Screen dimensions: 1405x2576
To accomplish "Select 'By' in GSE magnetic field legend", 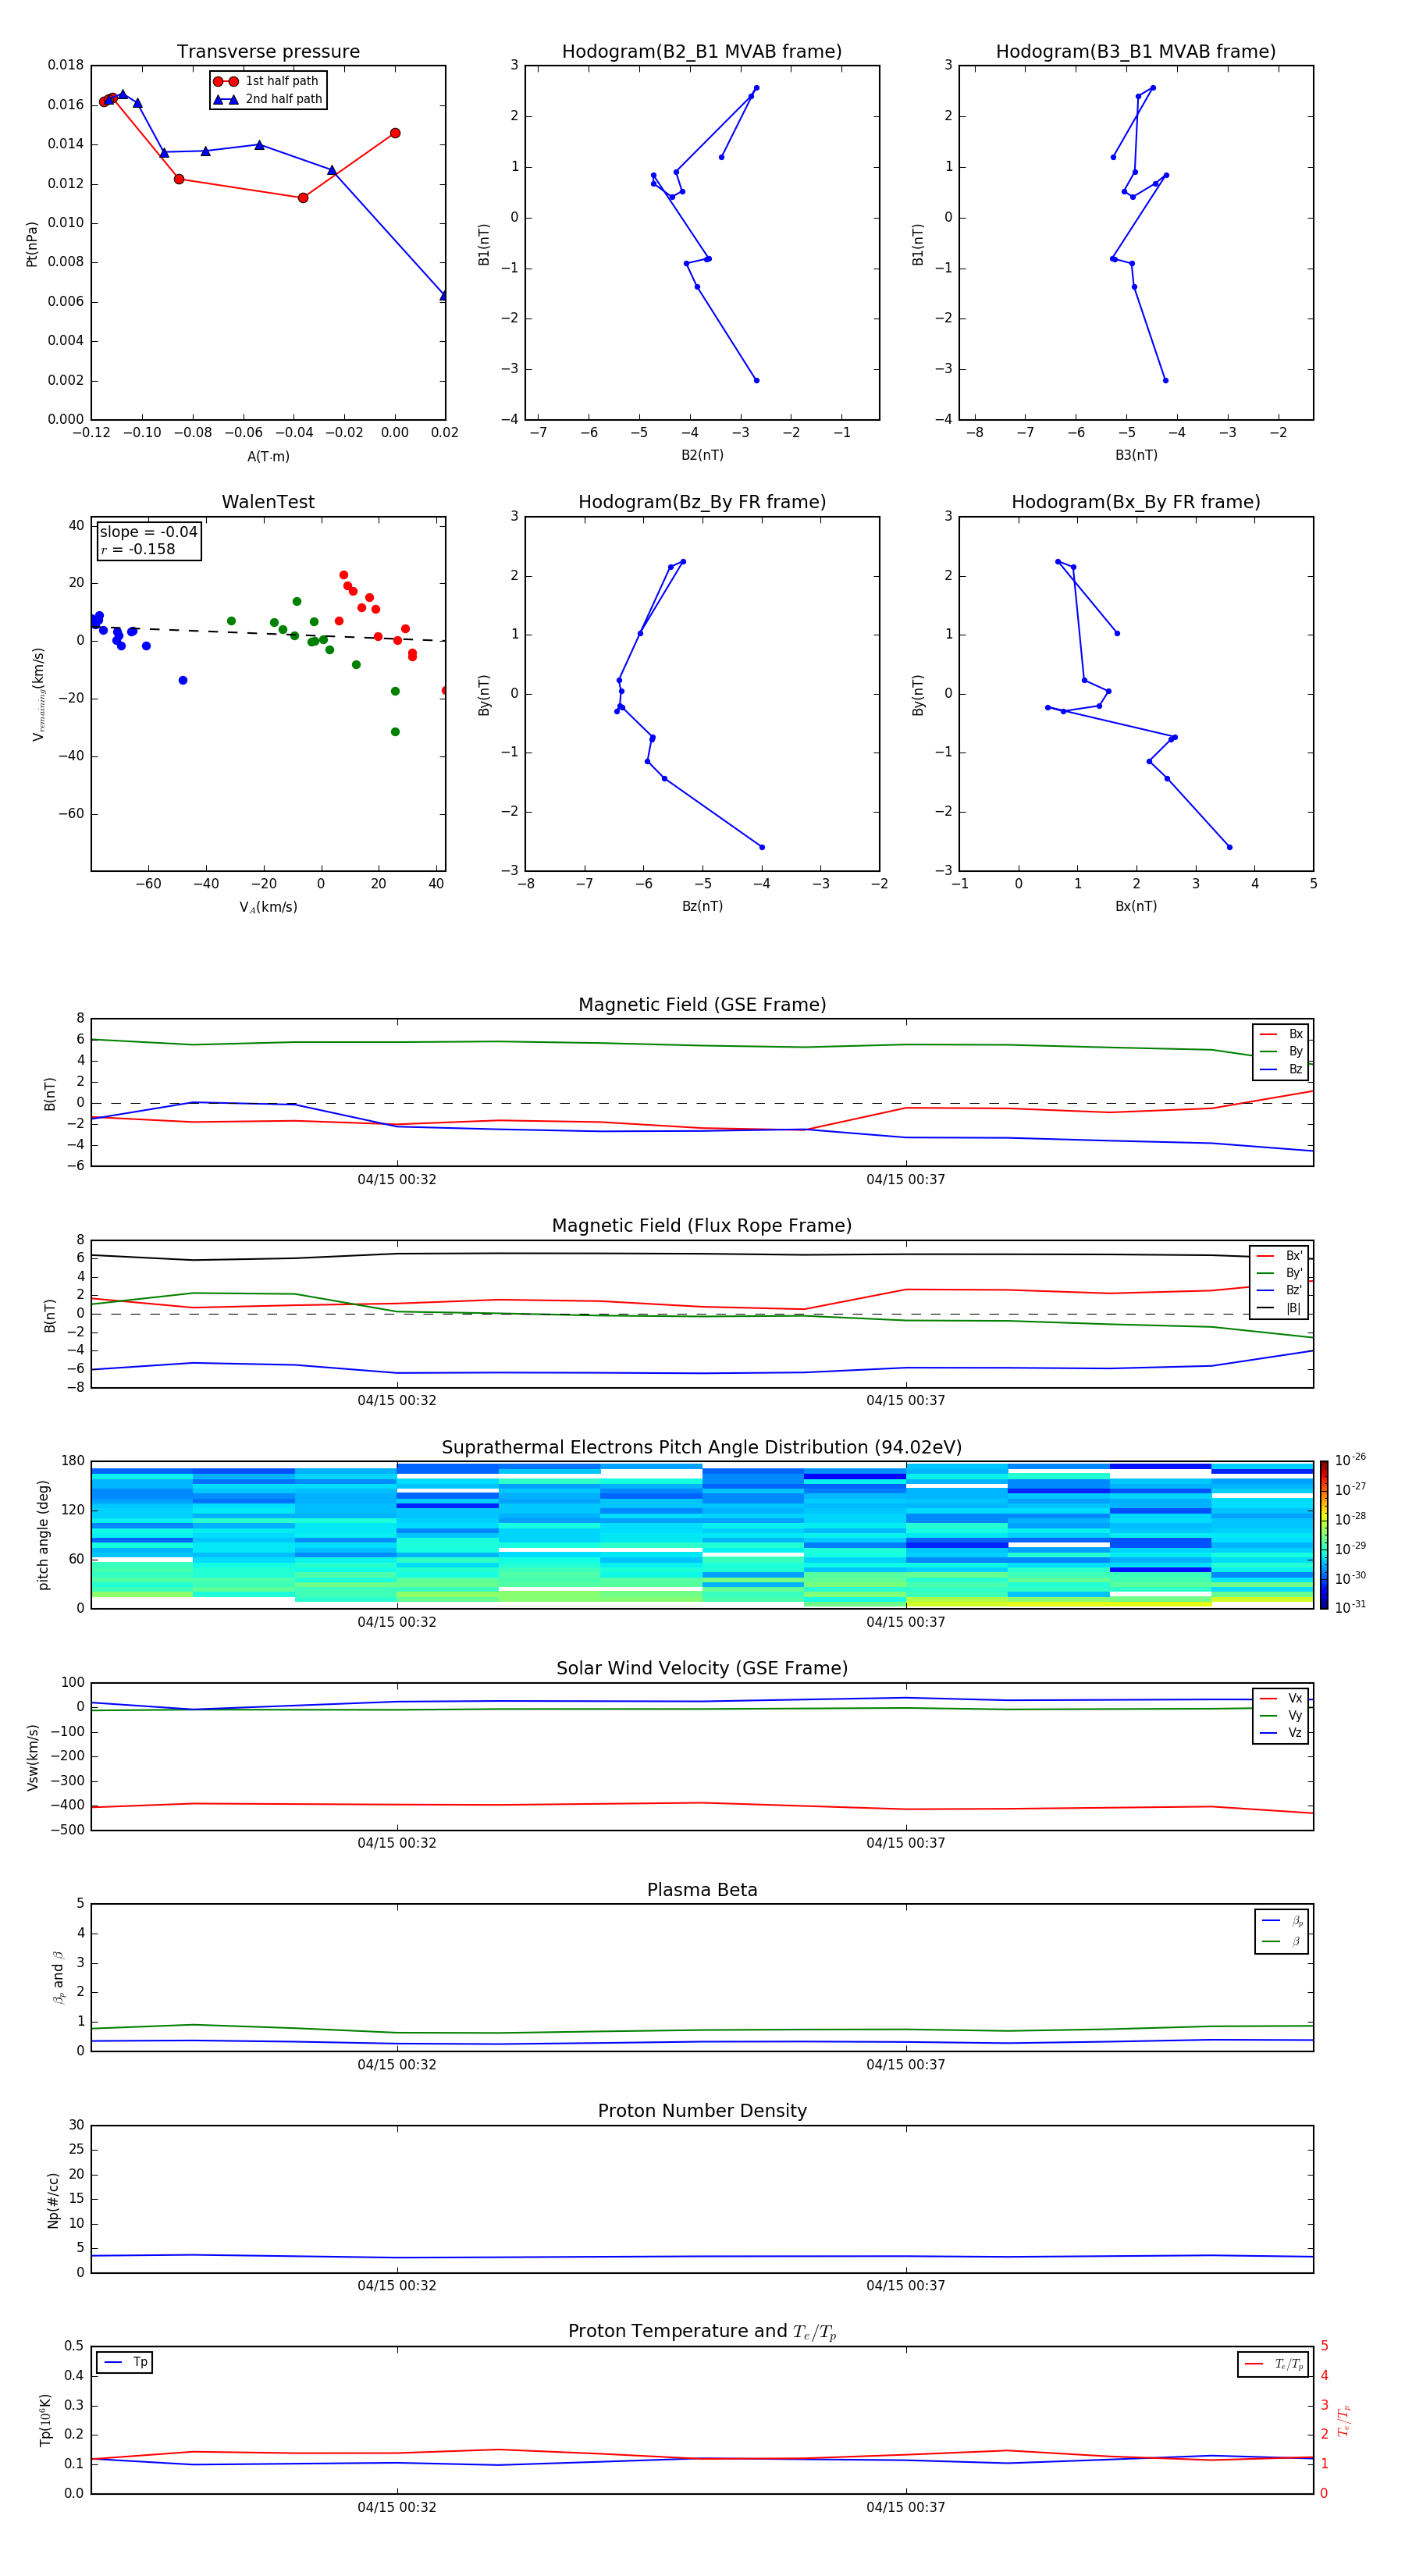I will [x=1281, y=1051].
